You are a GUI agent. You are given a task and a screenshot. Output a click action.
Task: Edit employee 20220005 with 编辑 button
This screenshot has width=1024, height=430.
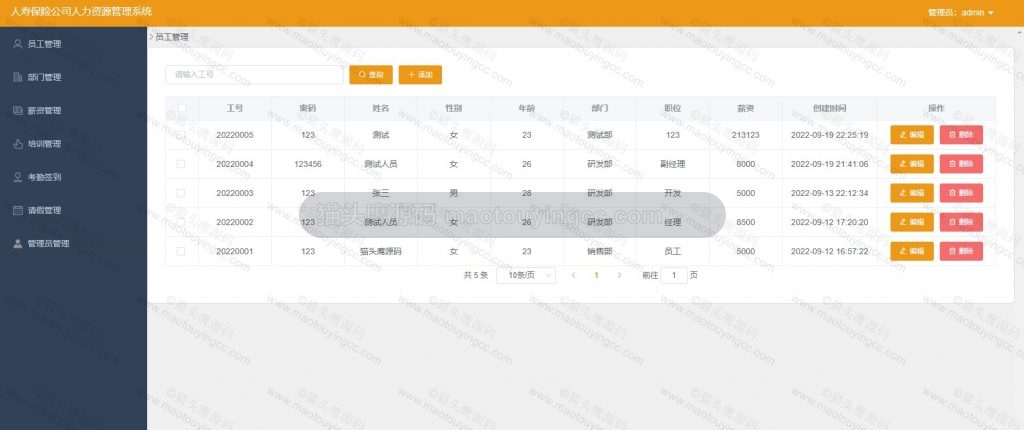pyautogui.click(x=912, y=135)
